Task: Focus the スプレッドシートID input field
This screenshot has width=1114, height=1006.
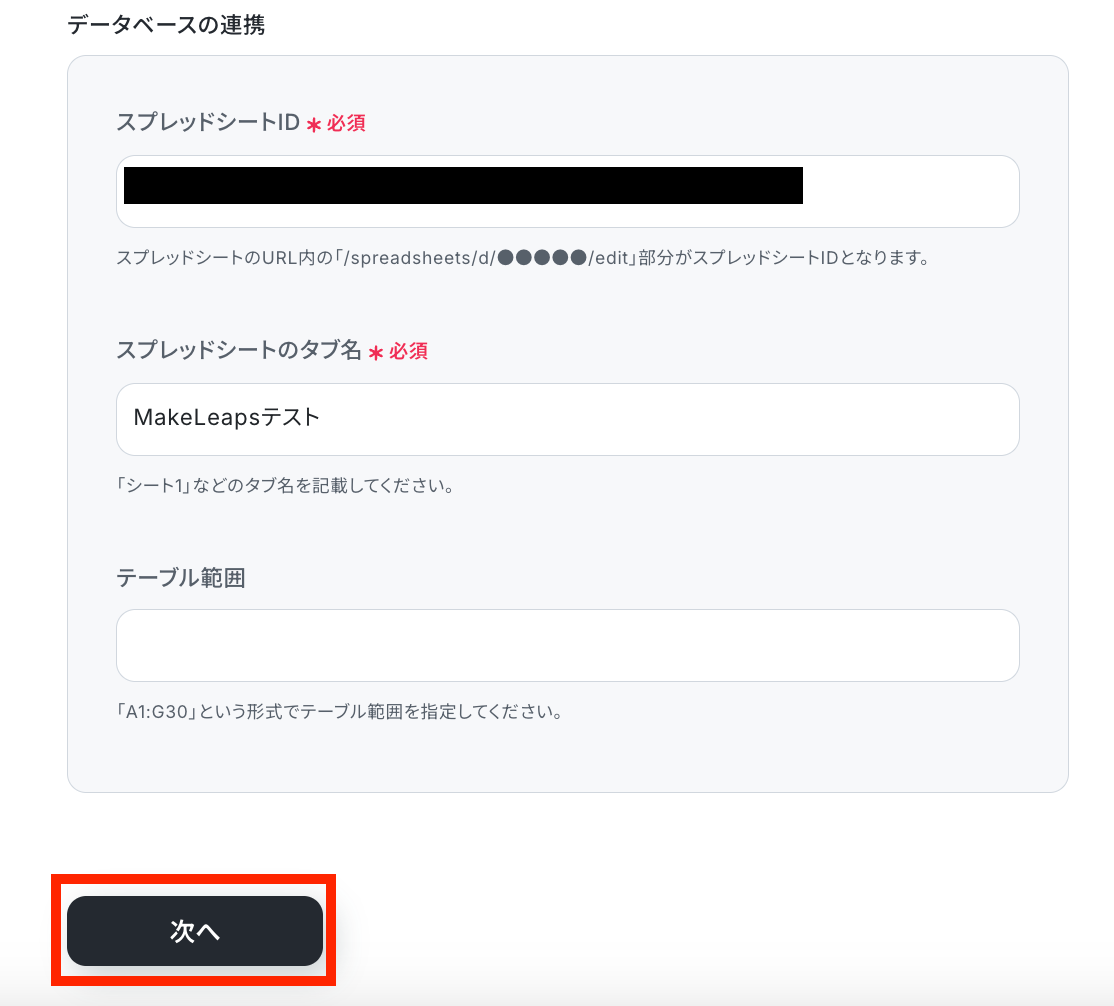Action: pyautogui.click(x=568, y=192)
